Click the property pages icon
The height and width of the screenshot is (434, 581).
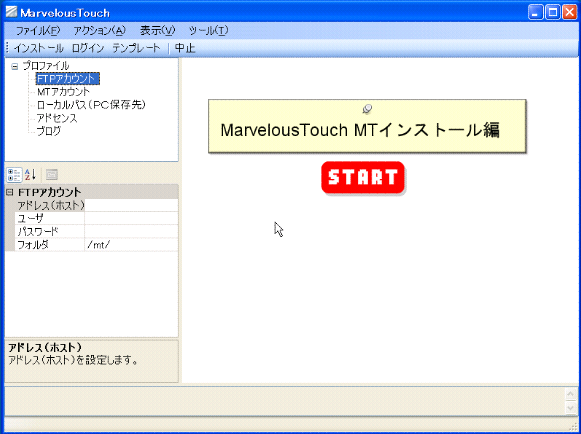(52, 175)
